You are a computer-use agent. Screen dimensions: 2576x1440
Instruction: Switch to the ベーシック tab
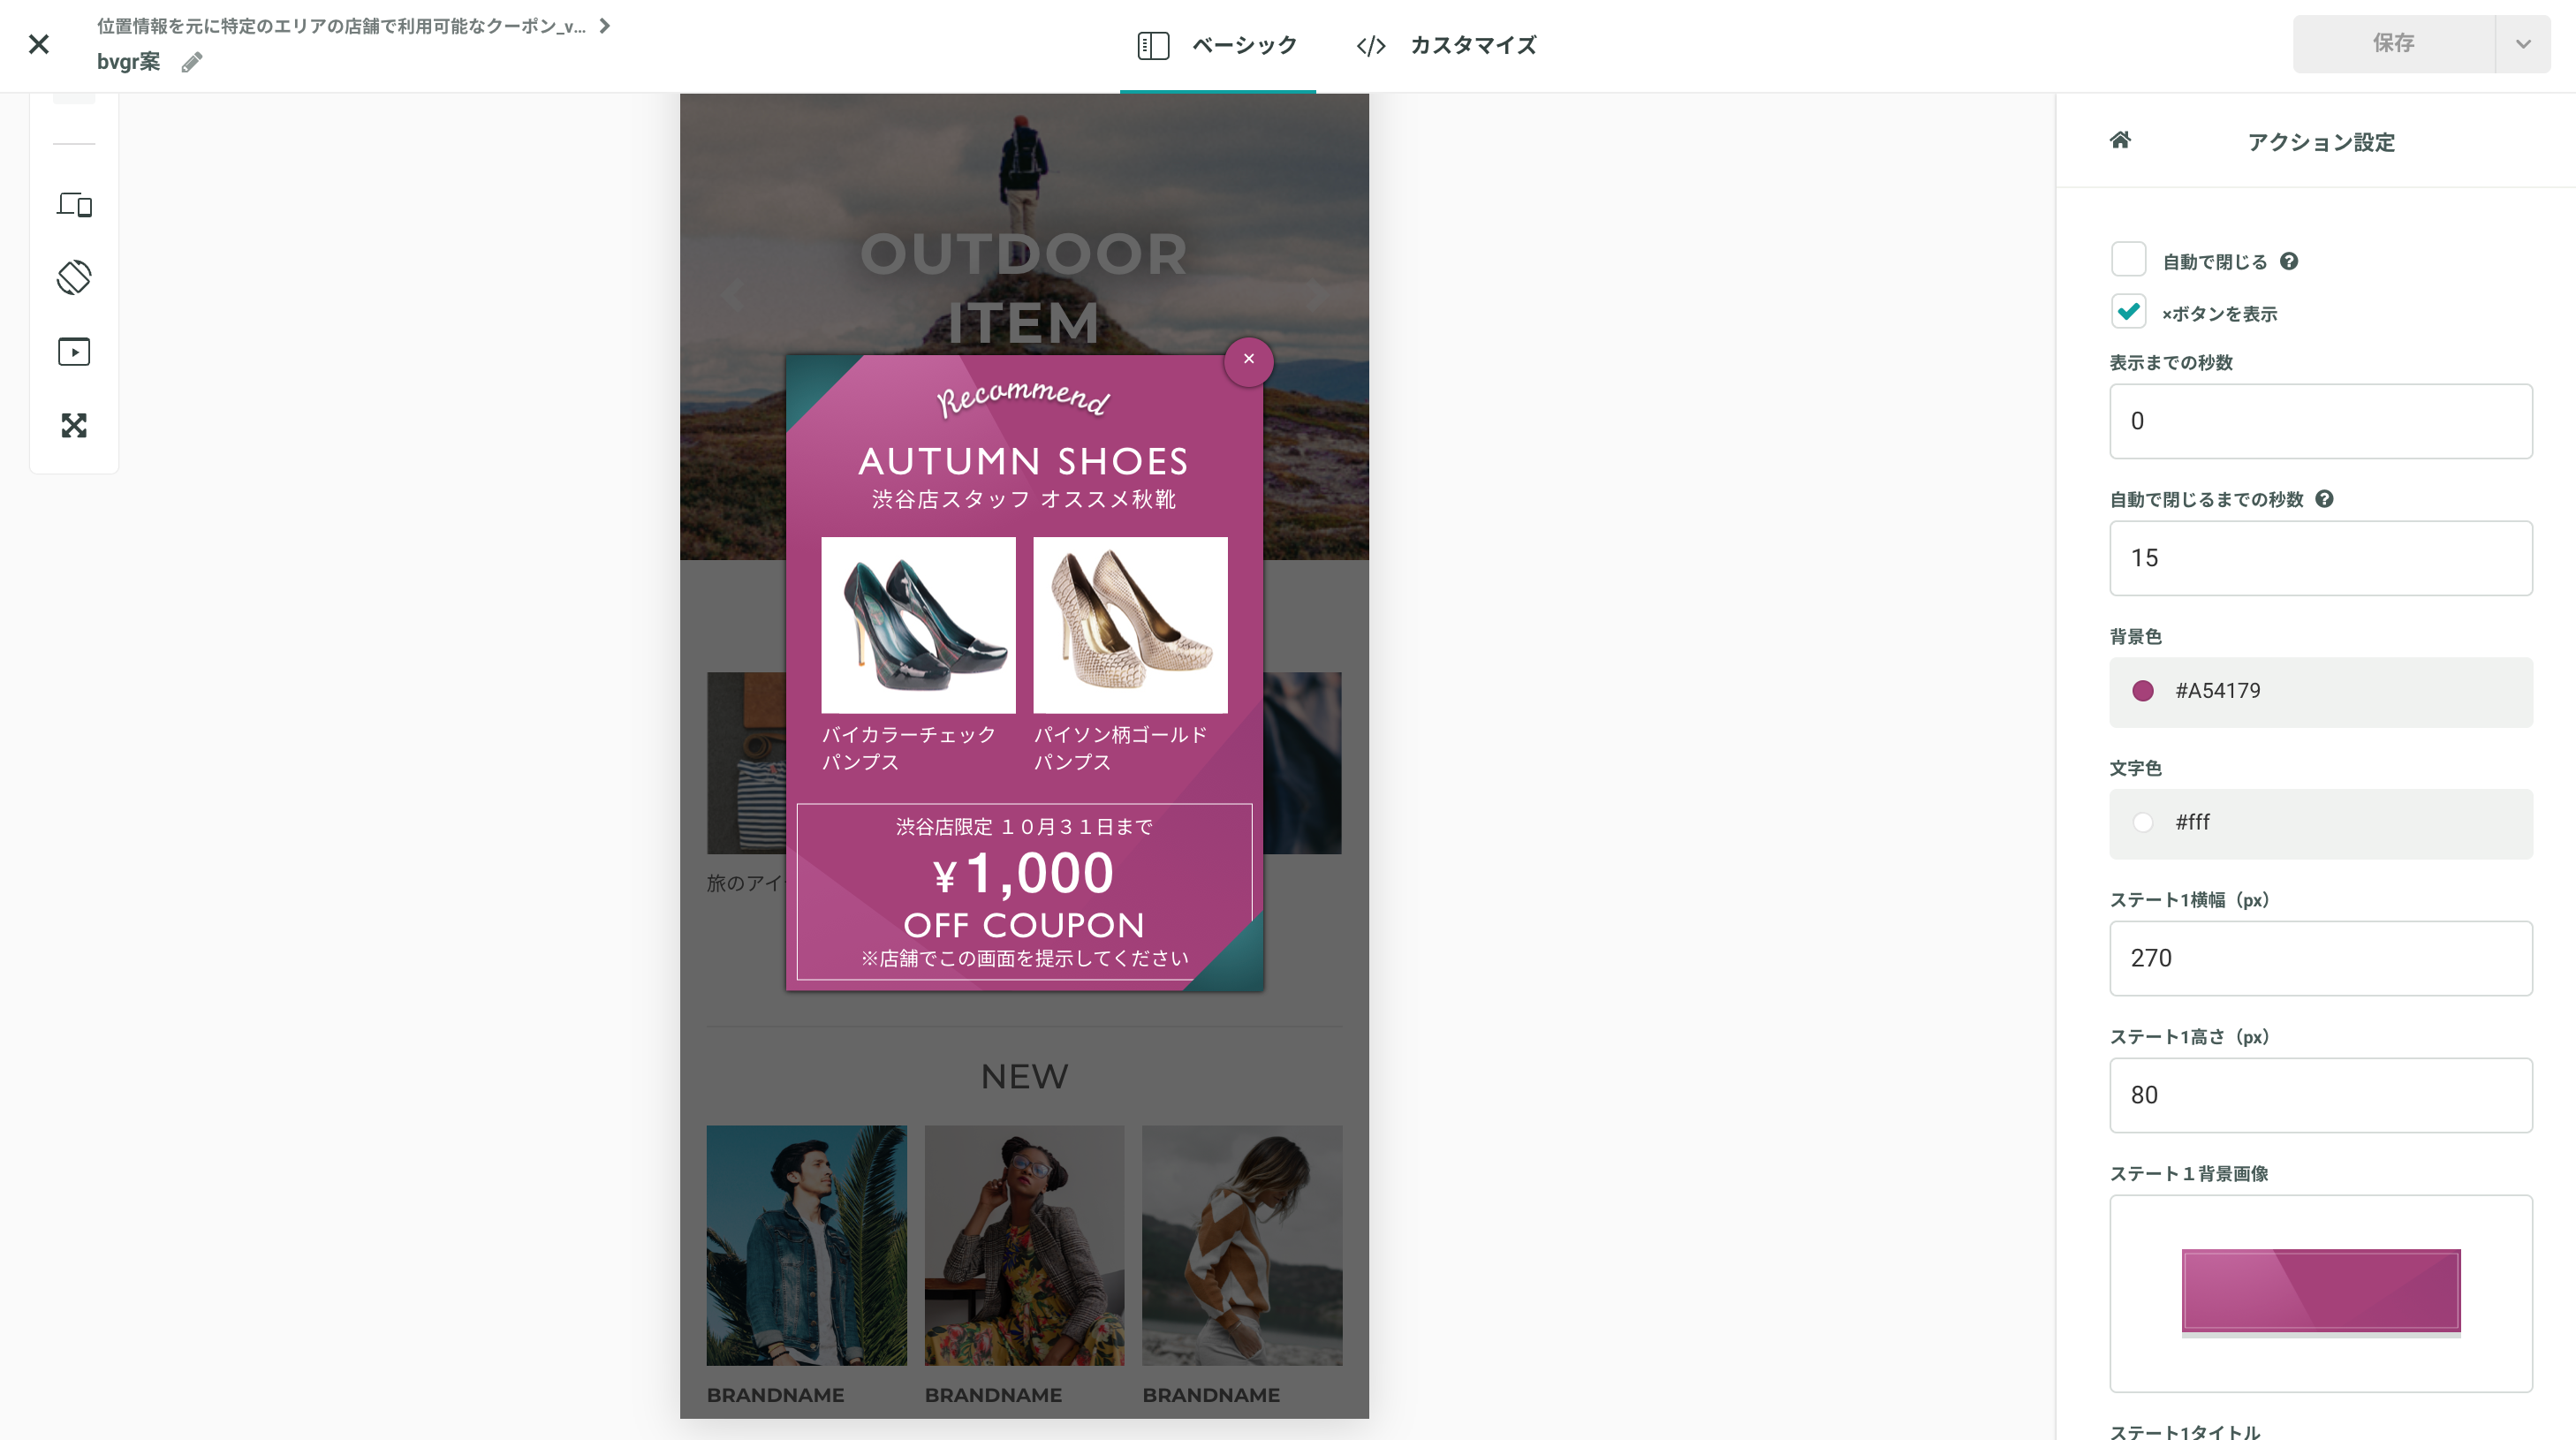coord(1217,45)
